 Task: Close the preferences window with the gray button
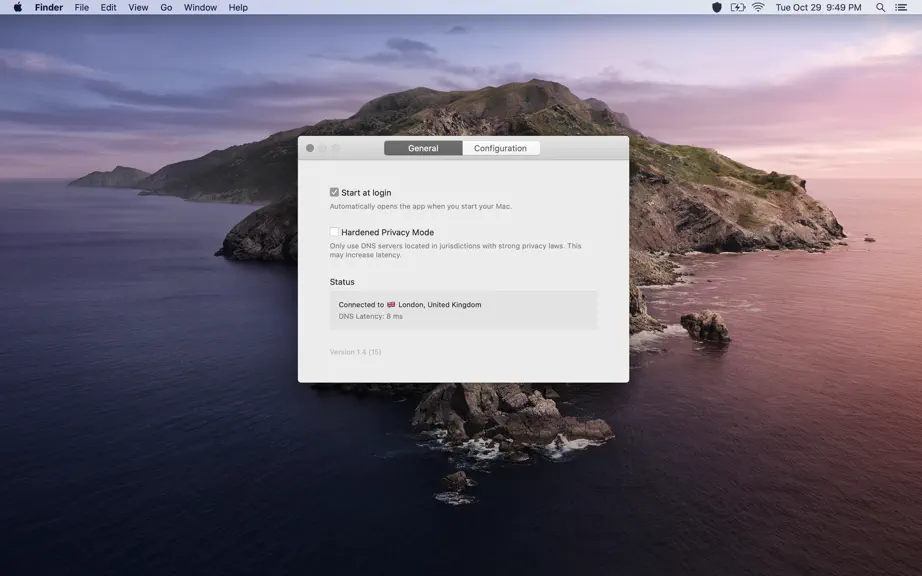pyautogui.click(x=310, y=148)
